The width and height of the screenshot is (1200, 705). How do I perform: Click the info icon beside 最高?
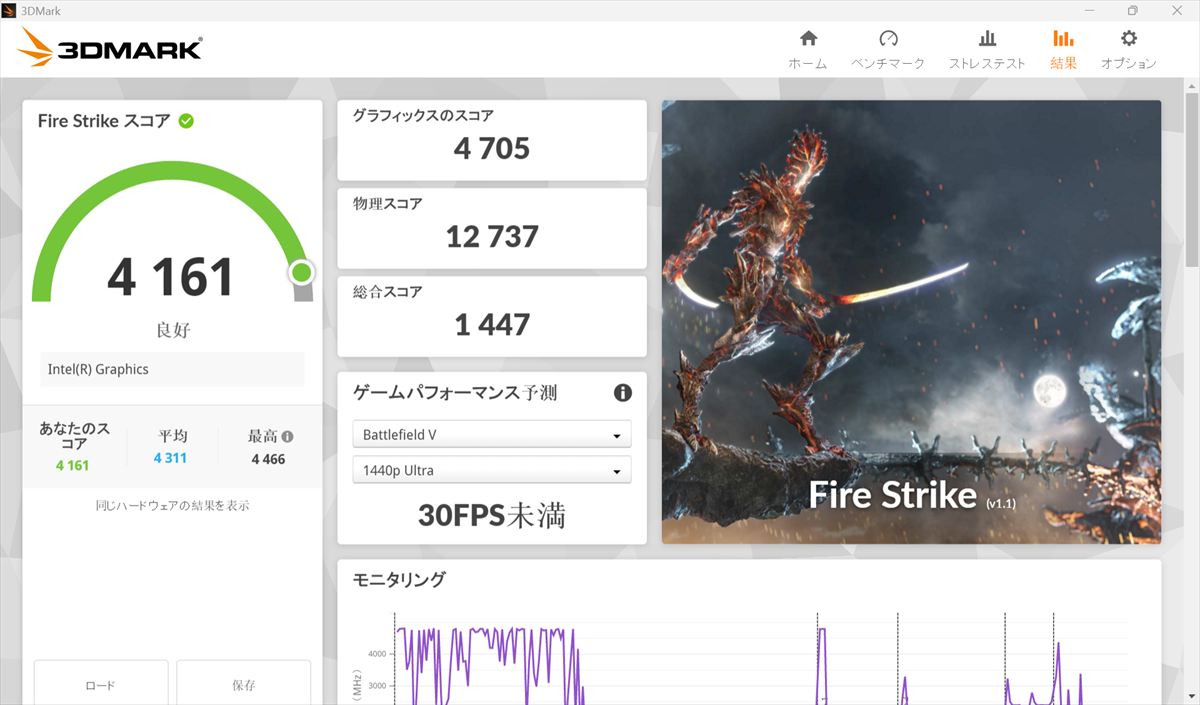(x=288, y=437)
